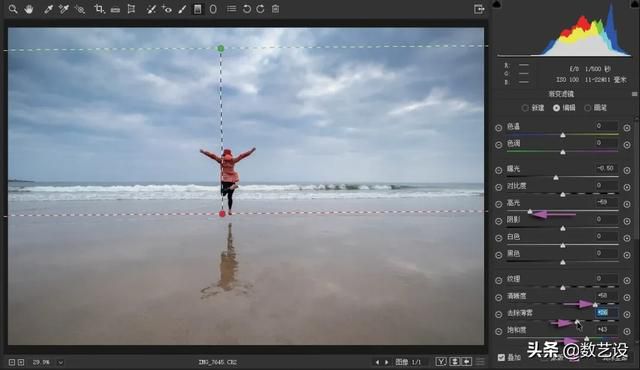Open the 渐变滤镜 panel flyout menu
Screen dimensions: 640x370
(634, 94)
